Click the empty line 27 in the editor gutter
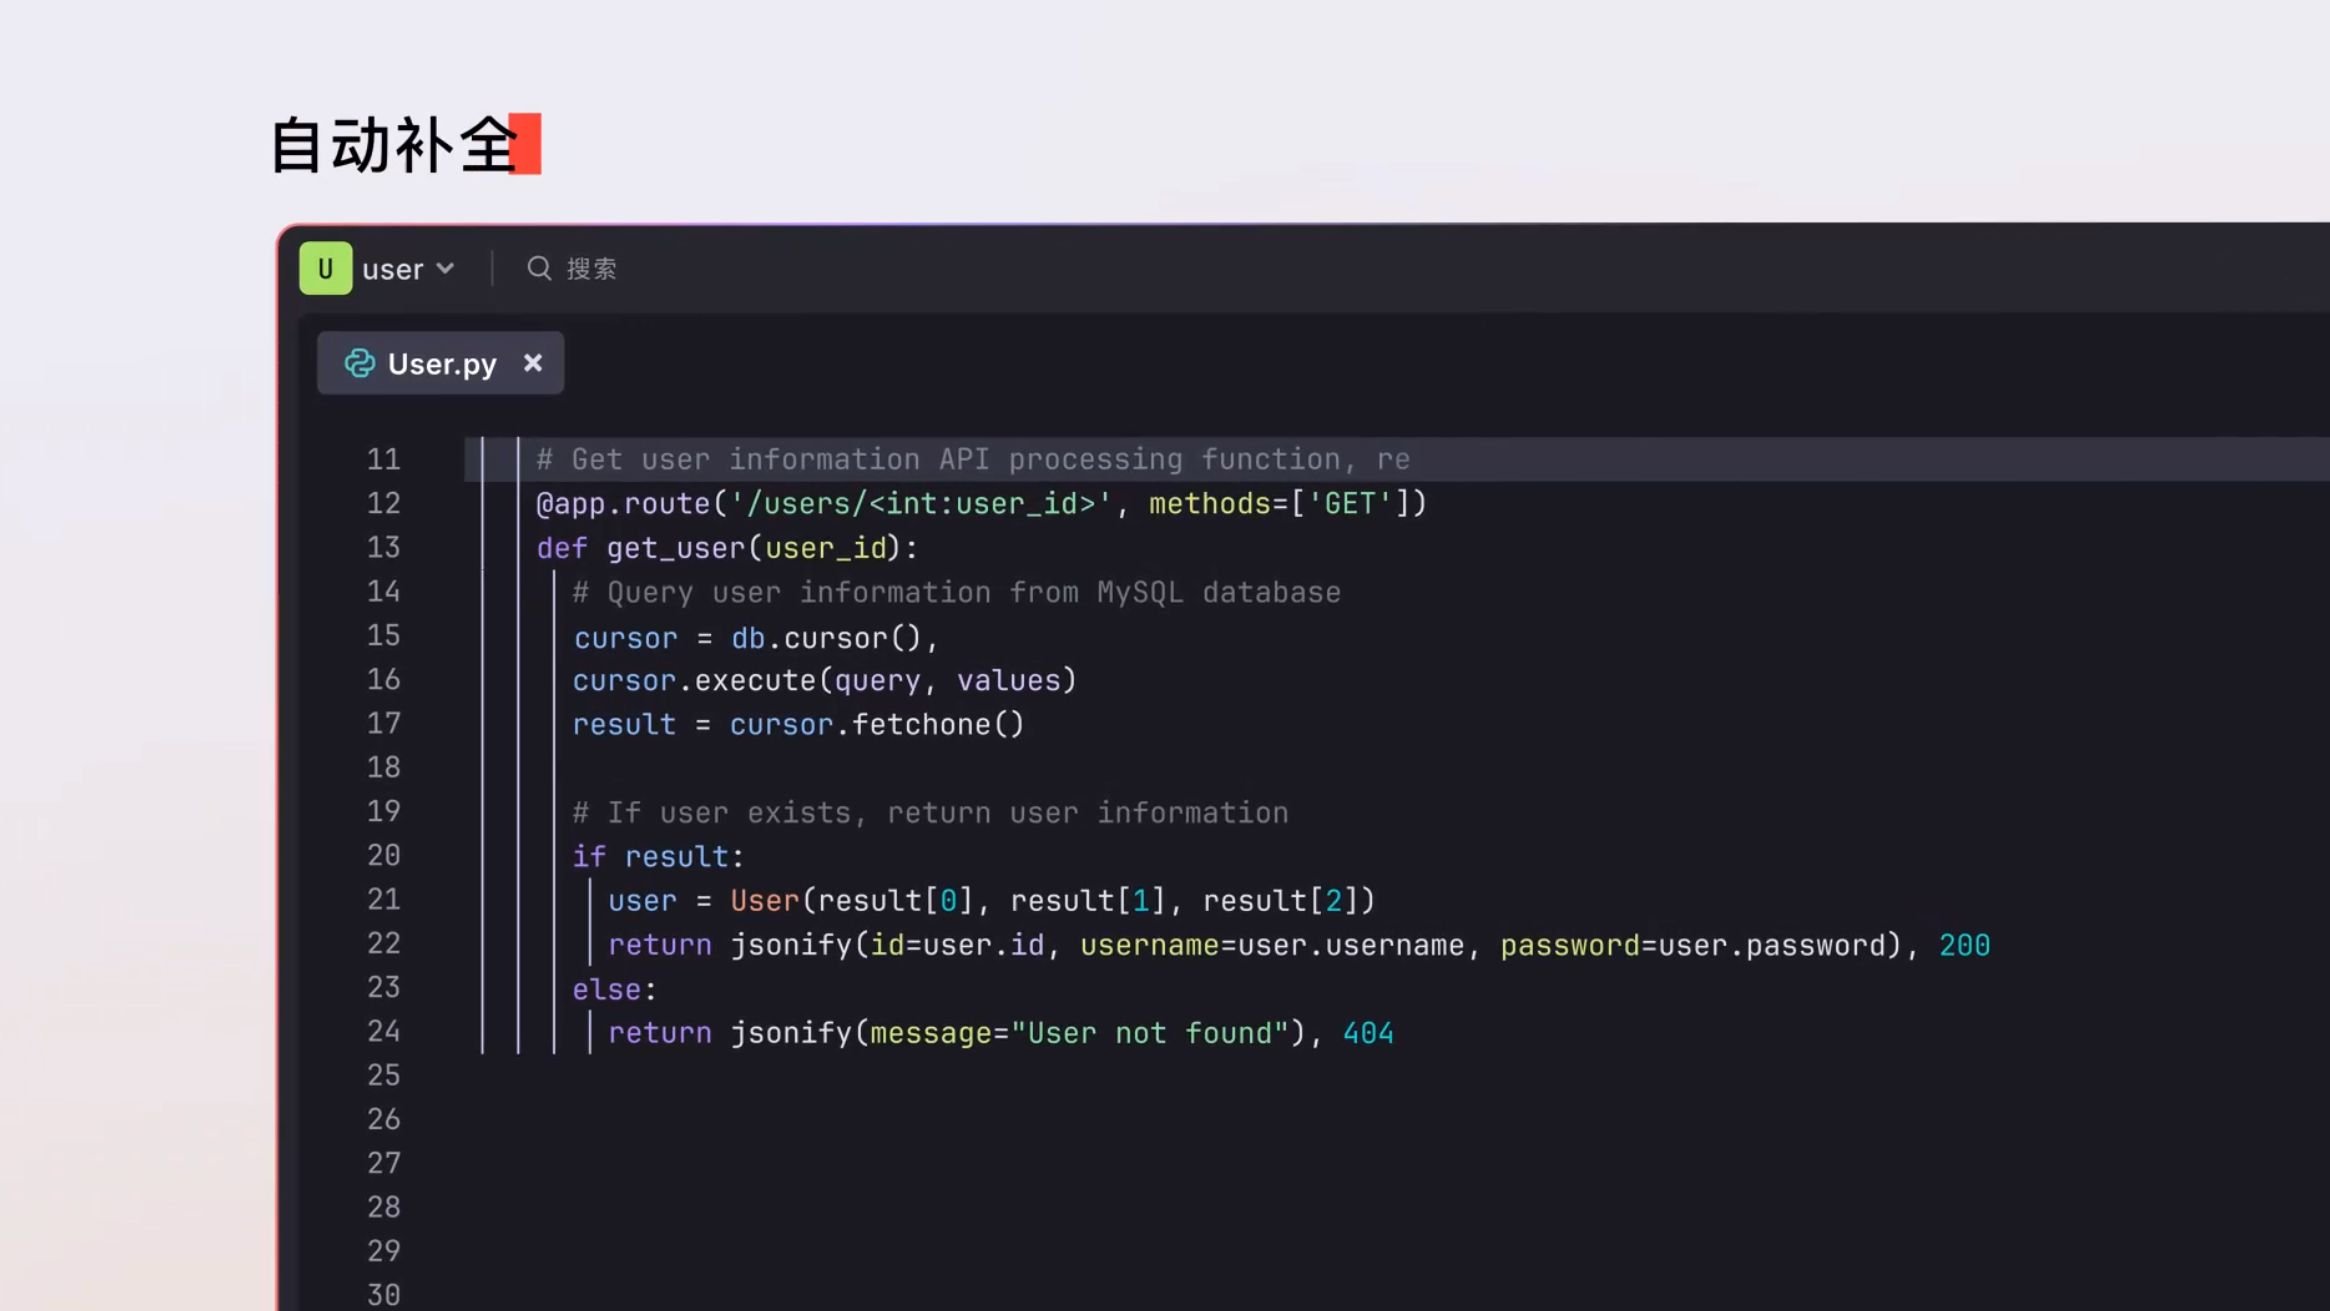2330x1311 pixels. [x=383, y=1163]
